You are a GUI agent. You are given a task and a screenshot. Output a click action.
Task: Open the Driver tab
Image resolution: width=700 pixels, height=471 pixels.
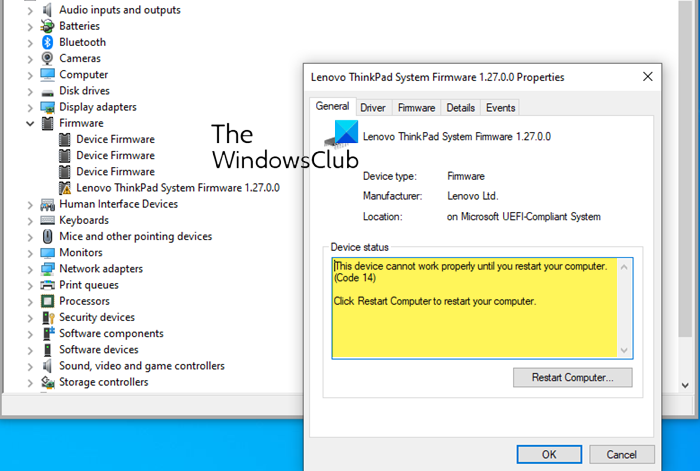point(373,108)
